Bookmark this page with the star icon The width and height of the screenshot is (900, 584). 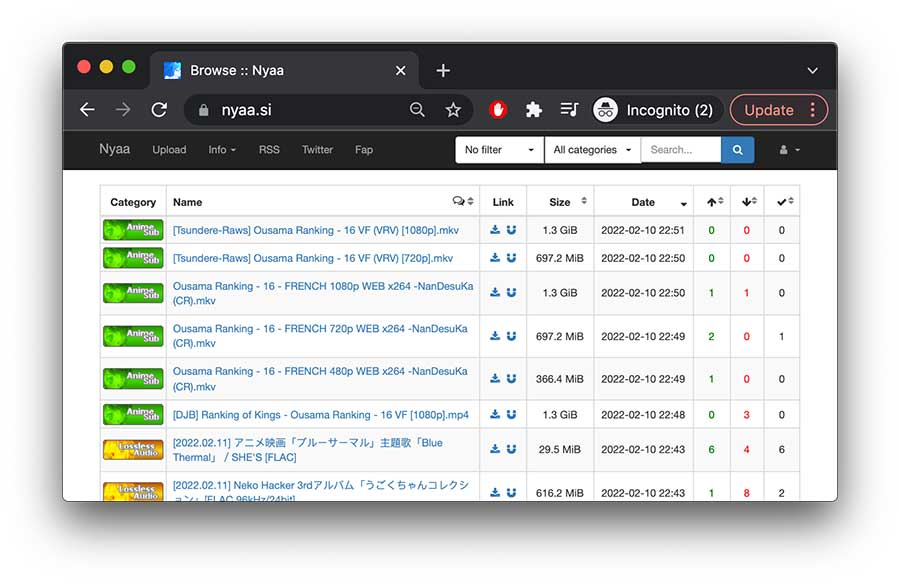point(453,110)
